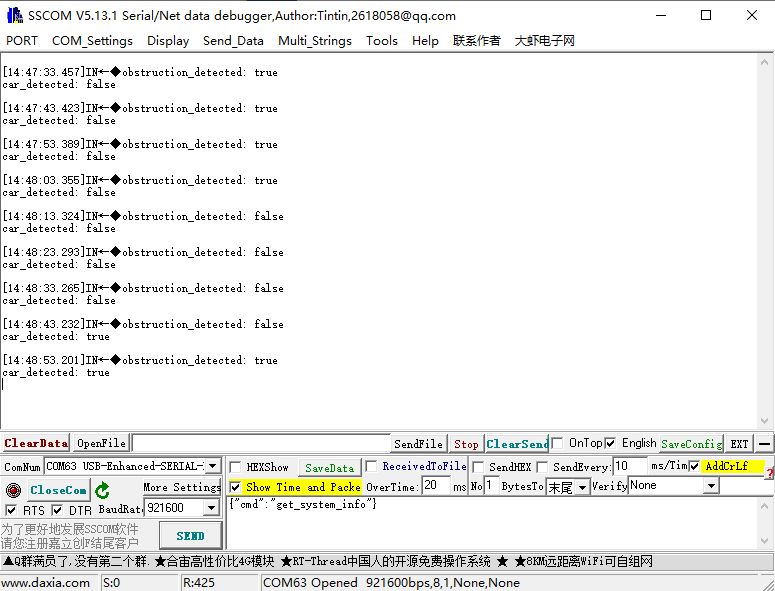Open the BaudRate 921600 dropdown

pyautogui.click(x=211, y=508)
